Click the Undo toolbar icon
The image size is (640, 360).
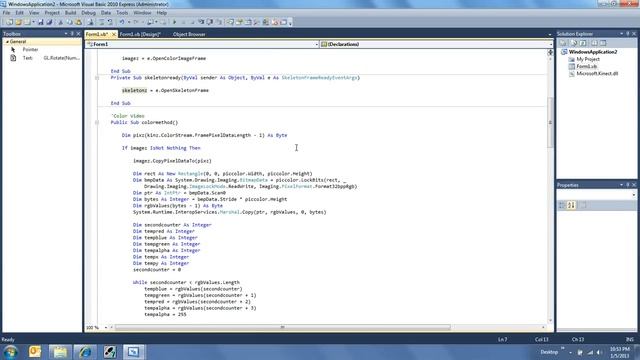pos(122,22)
